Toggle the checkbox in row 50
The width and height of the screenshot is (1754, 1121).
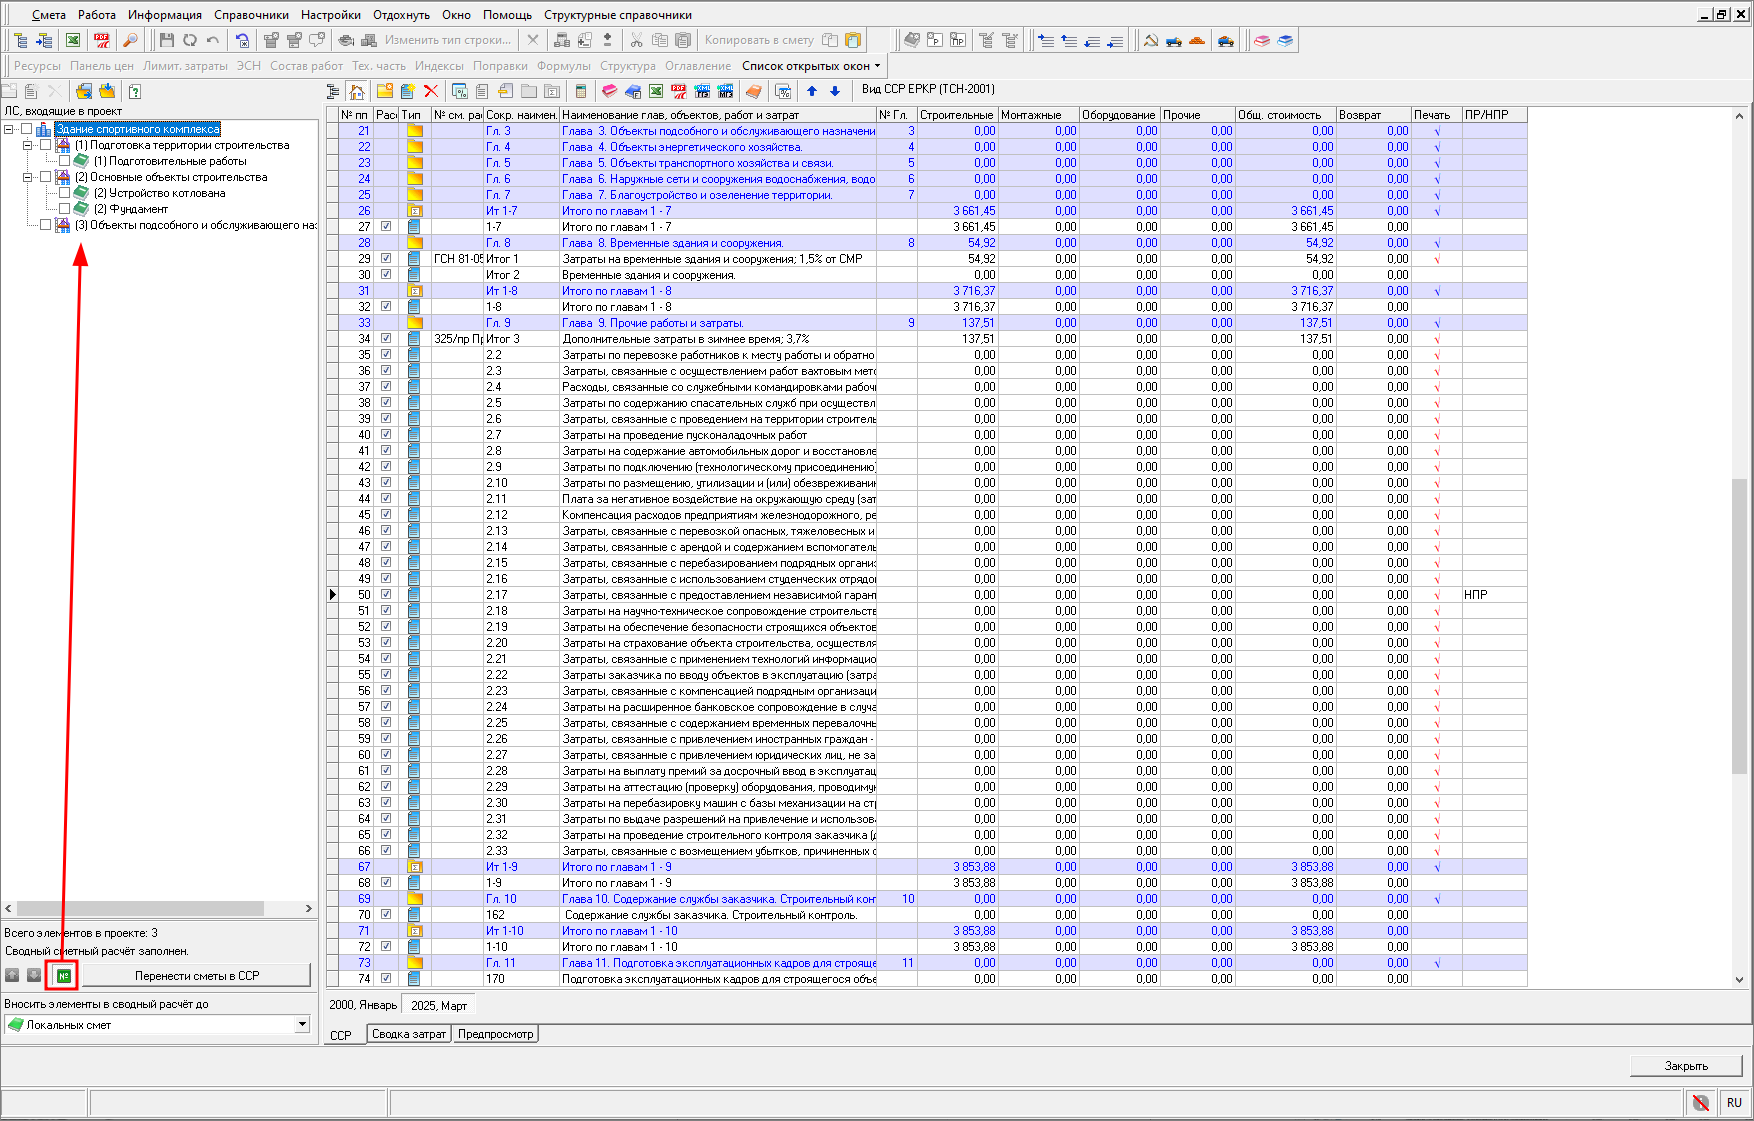386,594
